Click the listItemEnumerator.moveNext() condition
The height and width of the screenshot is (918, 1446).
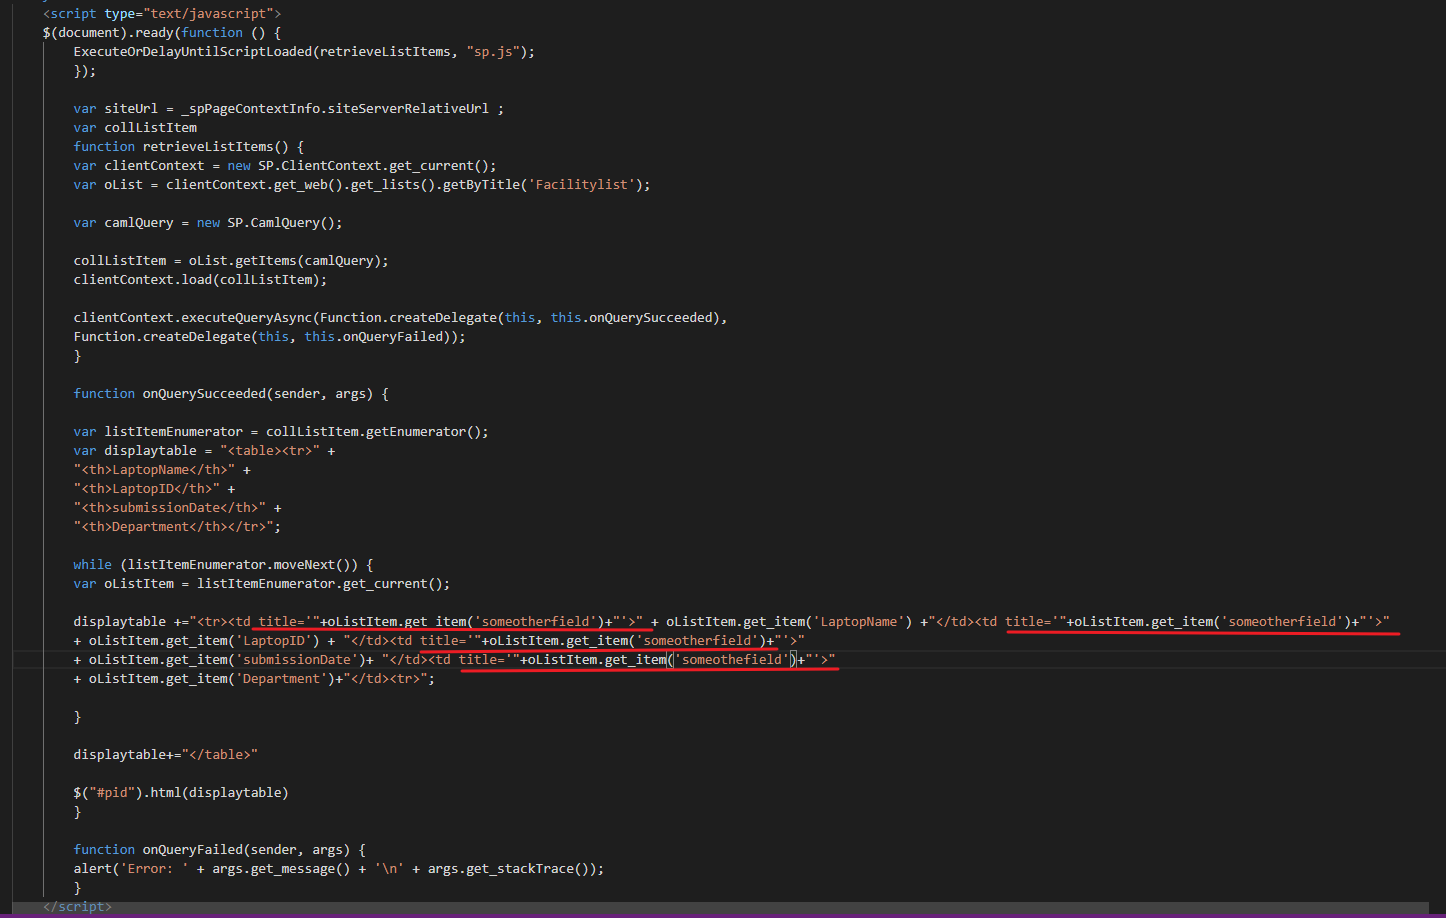click(240, 564)
